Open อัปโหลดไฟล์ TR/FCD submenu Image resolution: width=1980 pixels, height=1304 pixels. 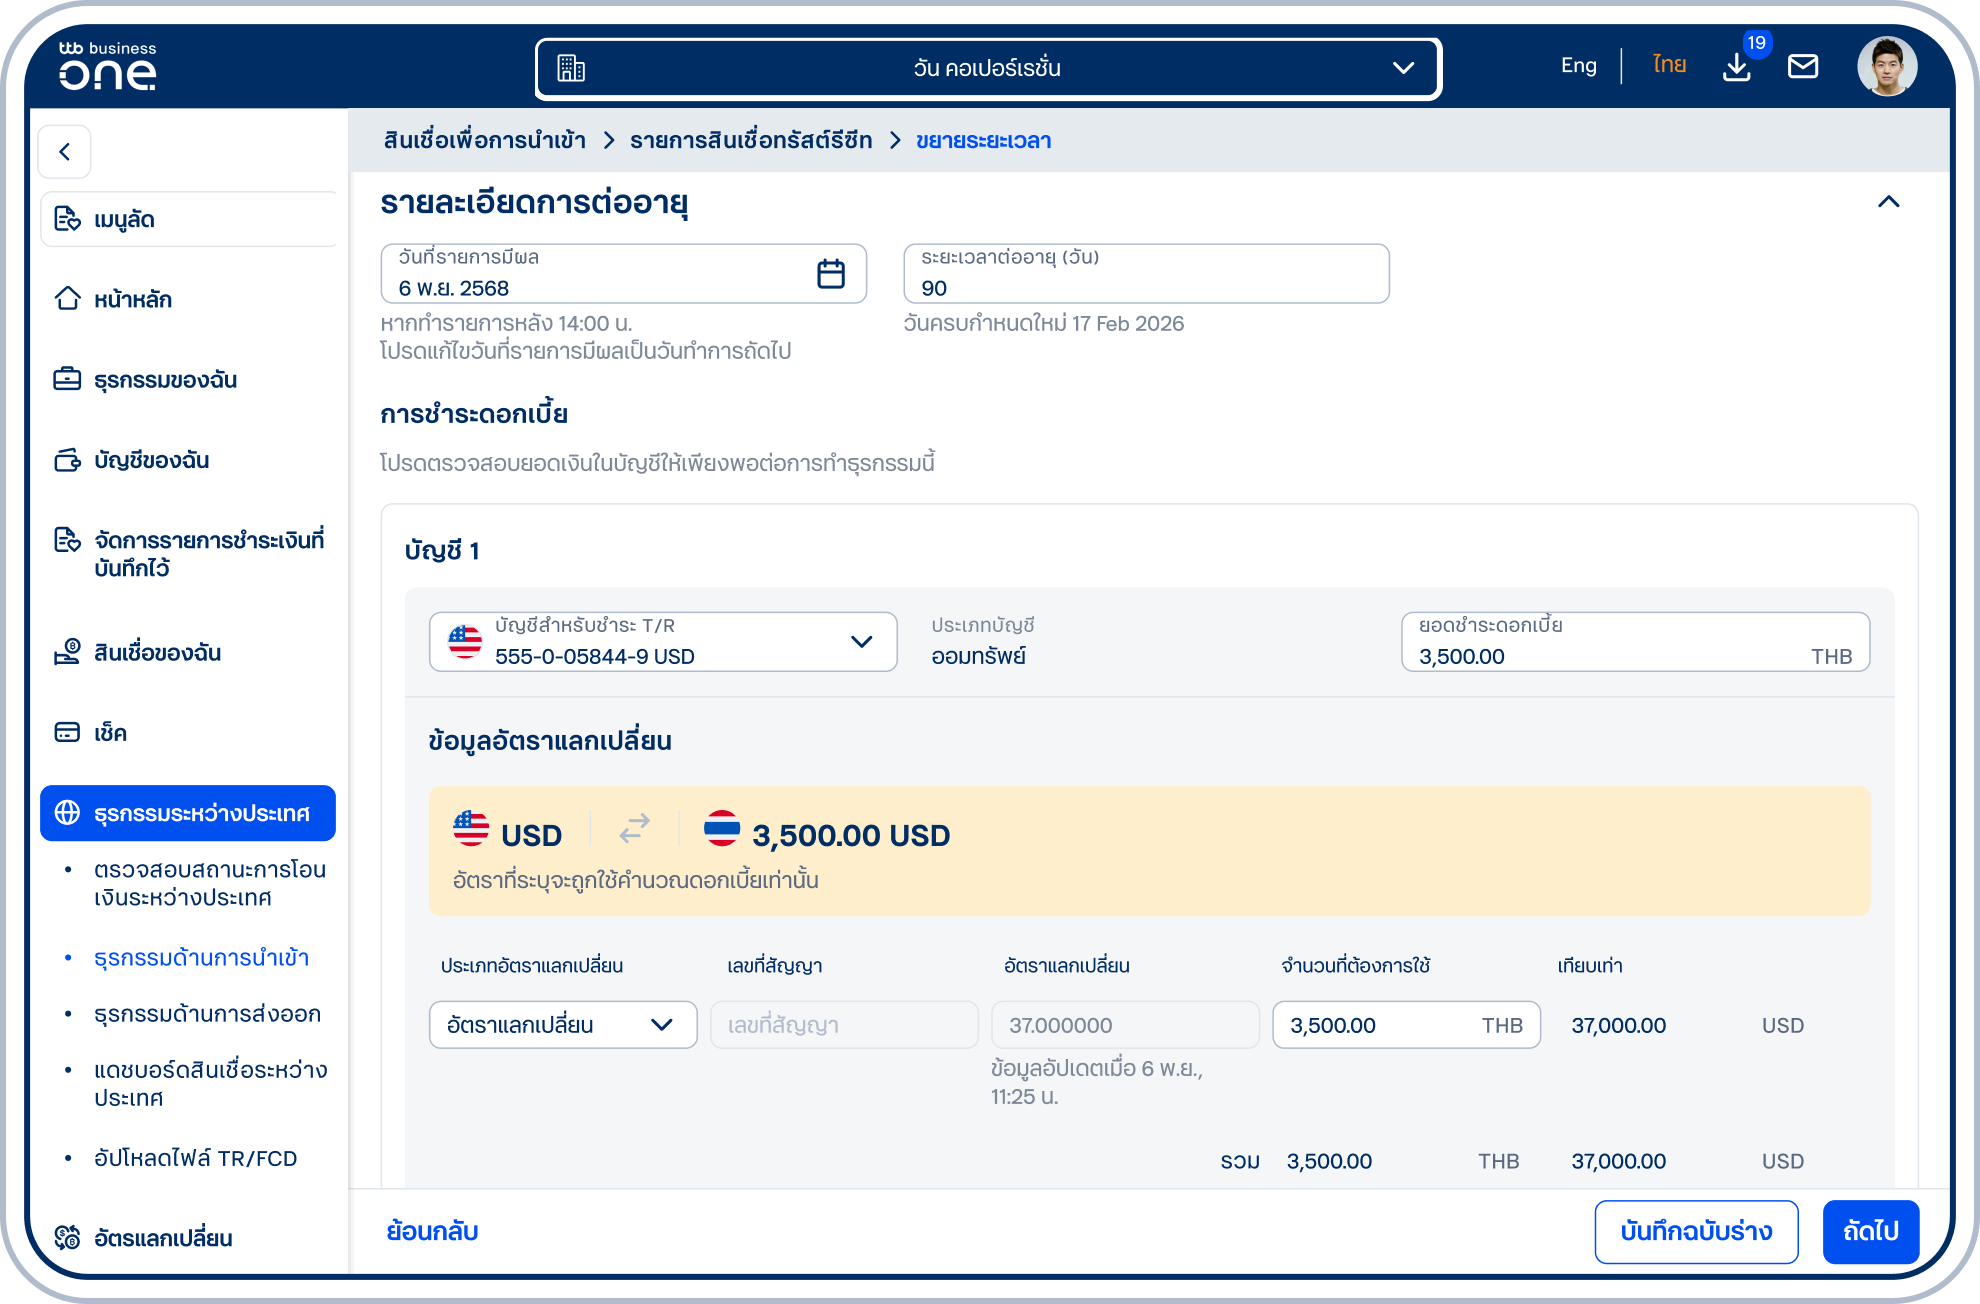pyautogui.click(x=195, y=1158)
